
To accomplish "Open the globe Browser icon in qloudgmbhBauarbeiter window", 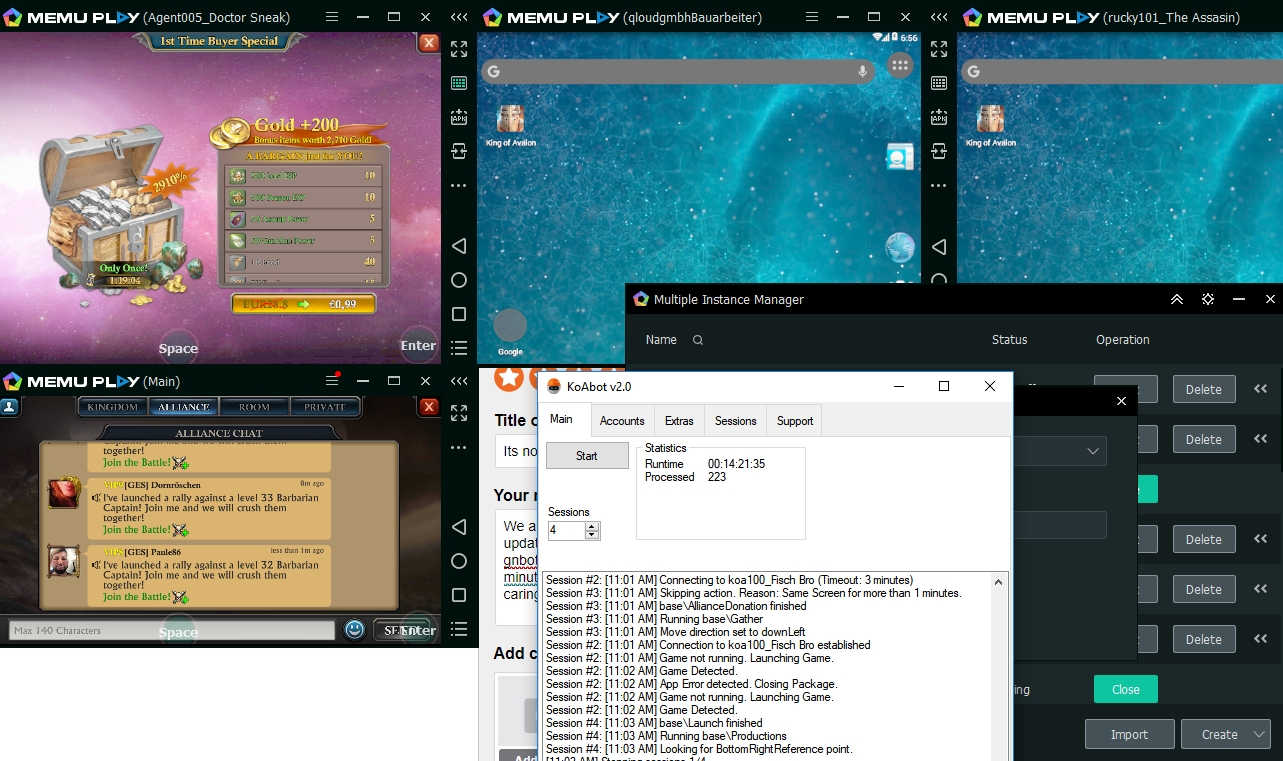I will click(901, 248).
